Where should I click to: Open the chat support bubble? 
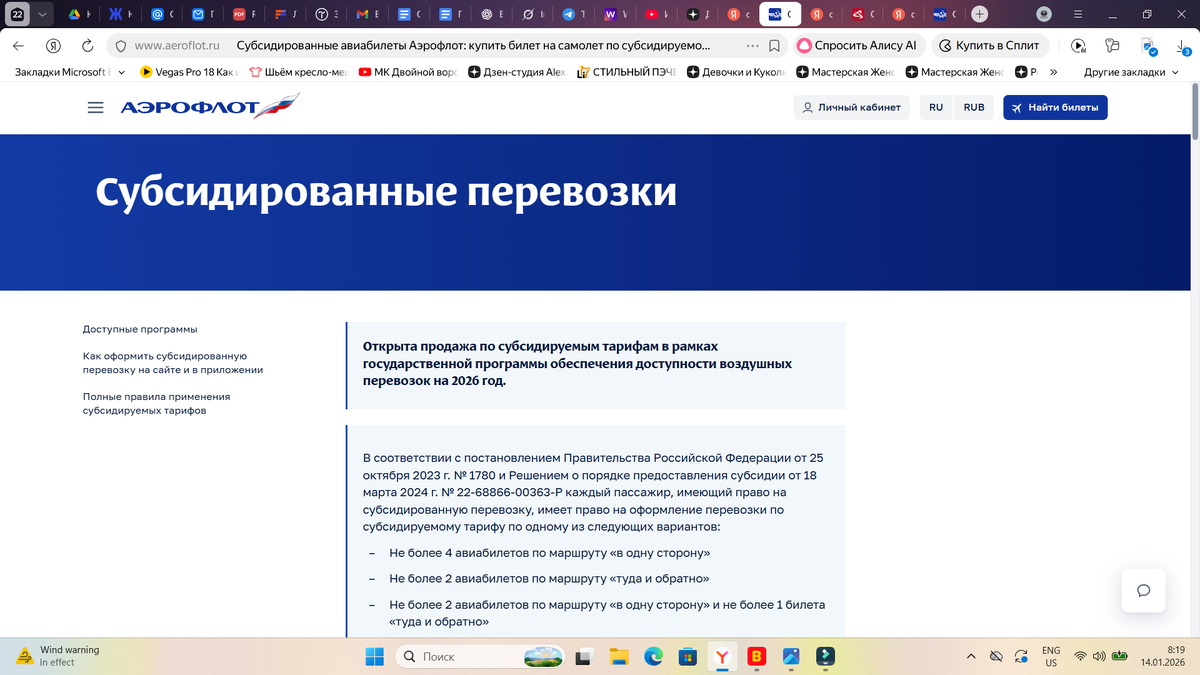1144,590
